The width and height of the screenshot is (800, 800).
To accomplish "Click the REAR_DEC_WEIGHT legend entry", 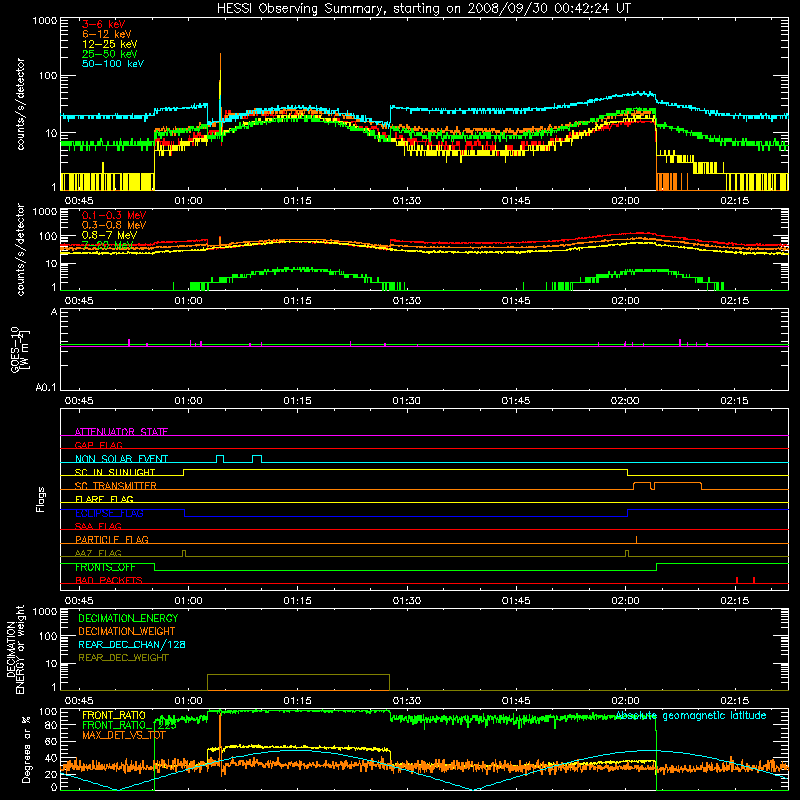I will [x=123, y=658].
